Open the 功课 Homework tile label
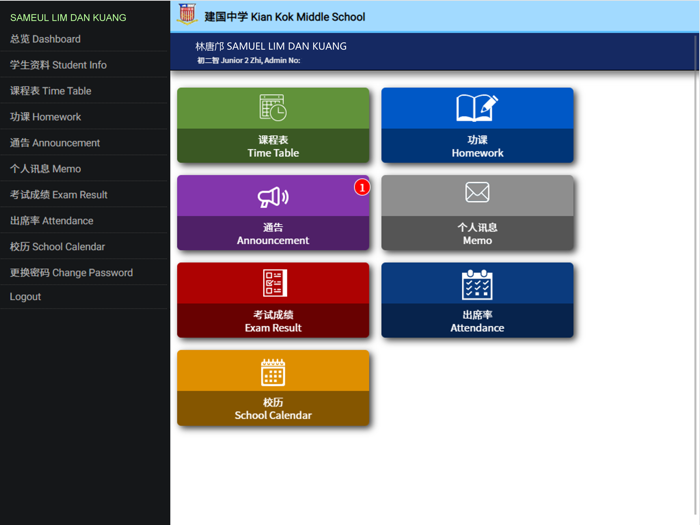 tap(477, 146)
